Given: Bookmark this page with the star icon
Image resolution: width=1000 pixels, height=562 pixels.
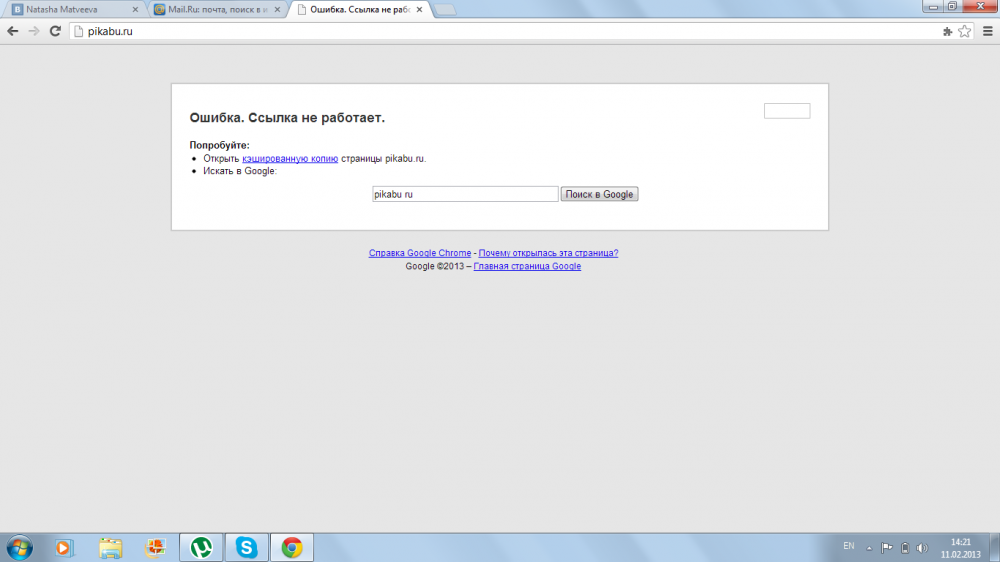Looking at the screenshot, I should point(965,31).
